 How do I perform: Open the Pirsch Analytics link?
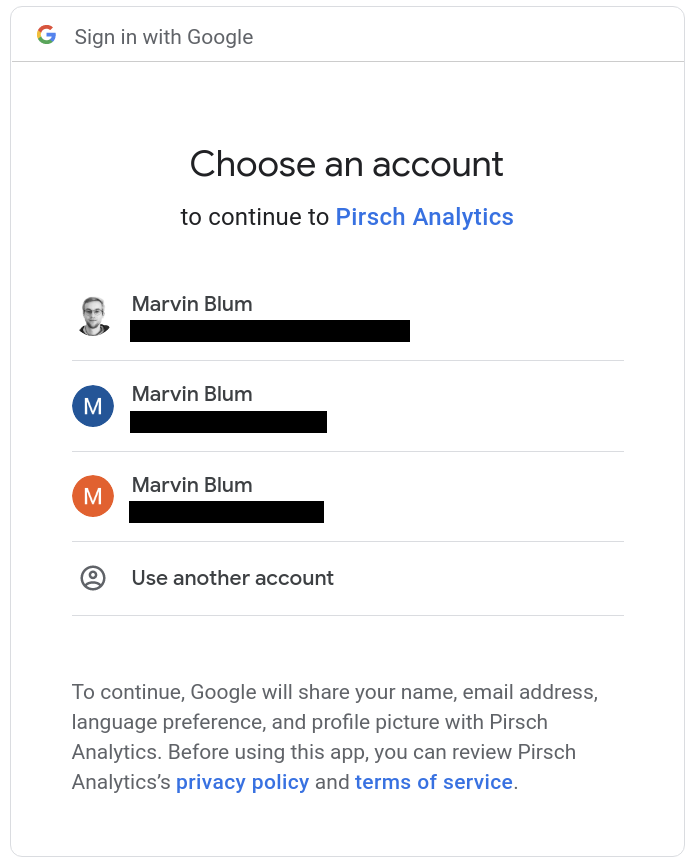[424, 217]
